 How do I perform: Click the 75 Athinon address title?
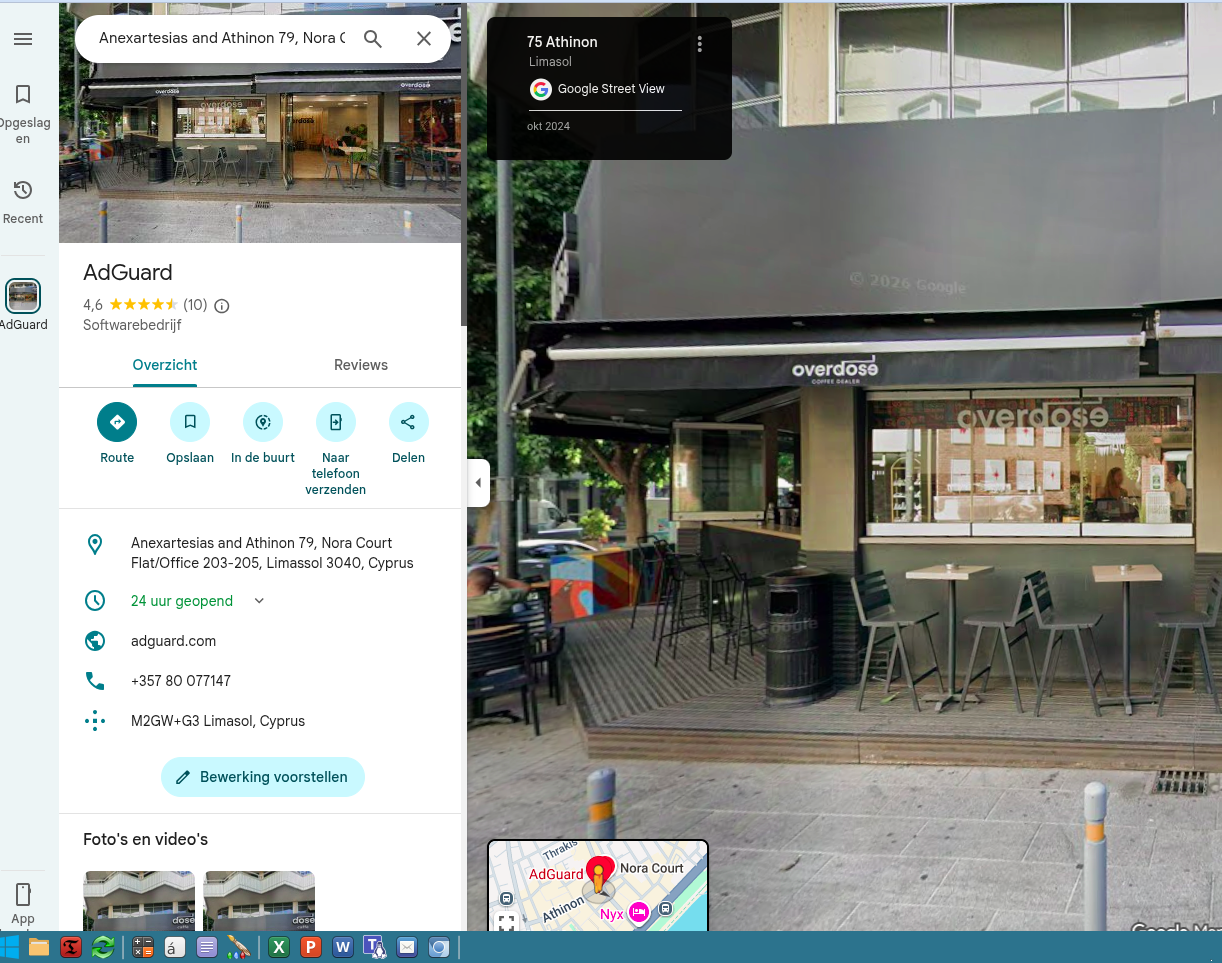562,42
